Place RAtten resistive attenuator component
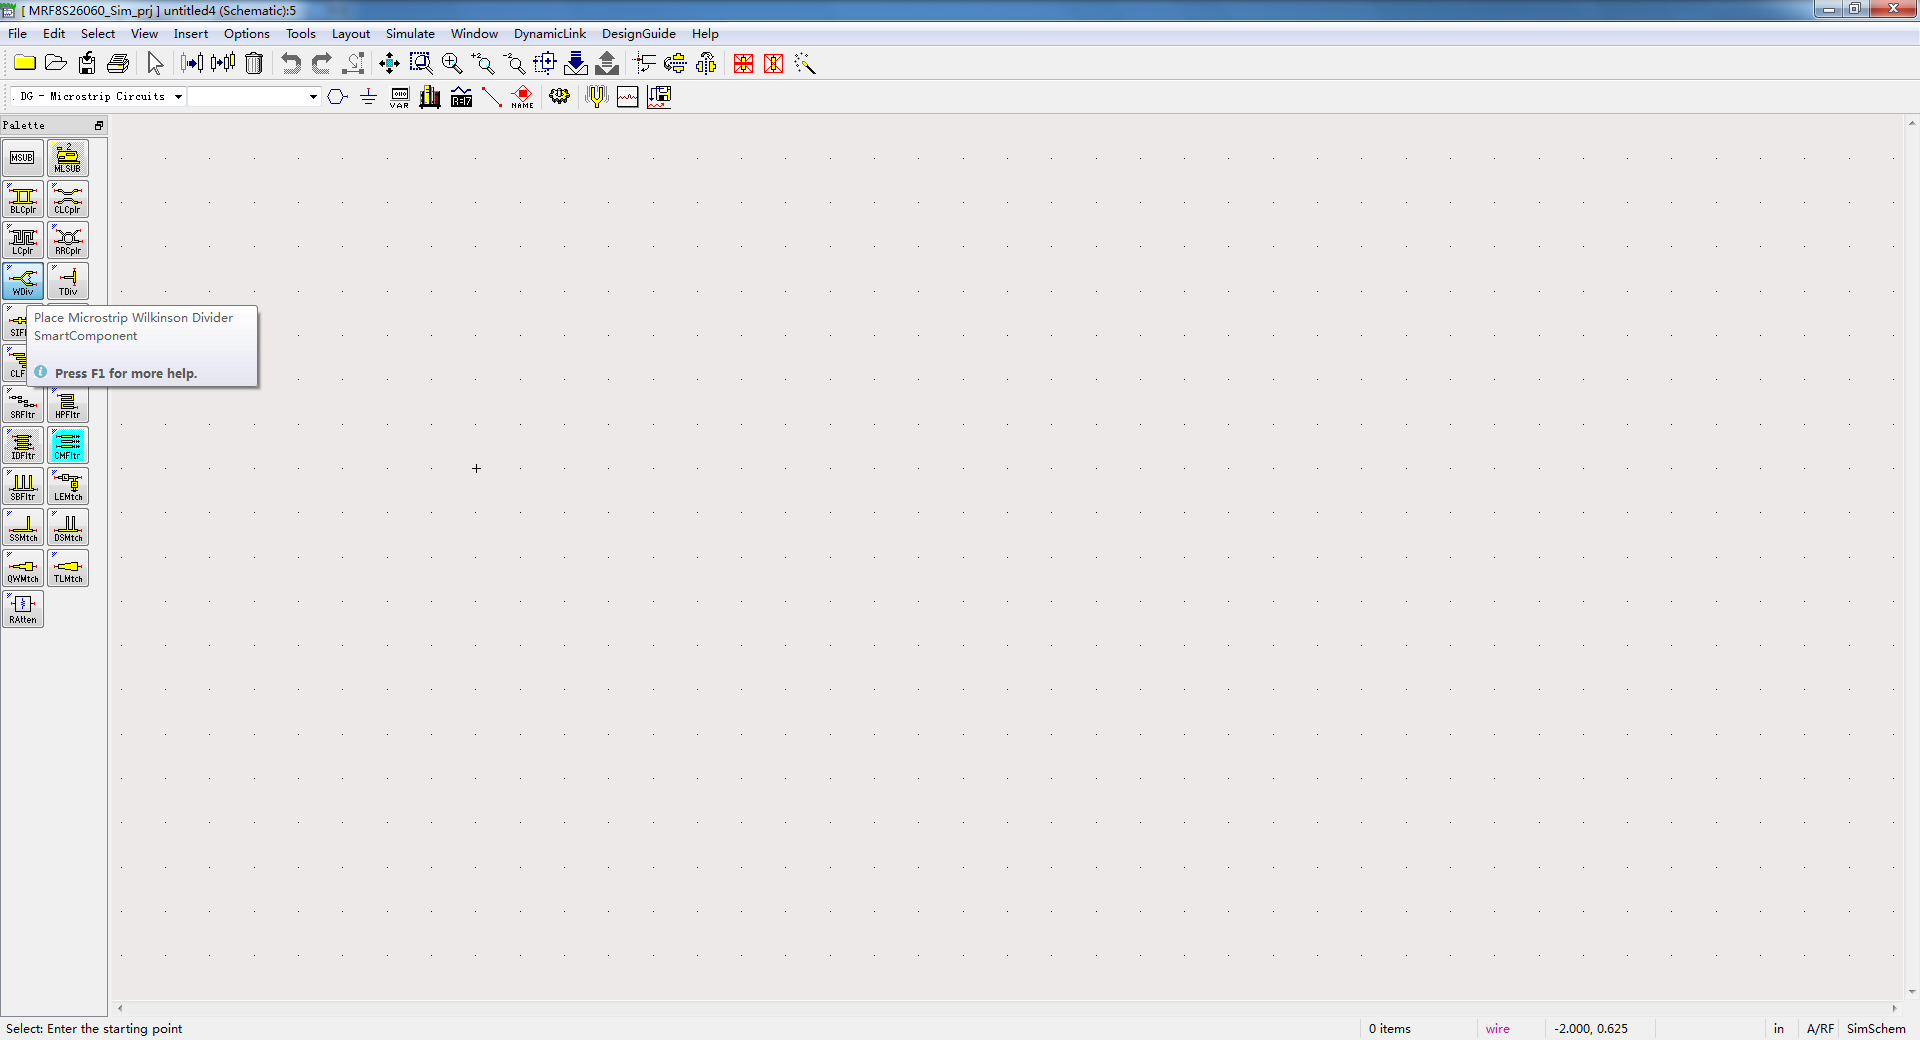Screen dimensions: 1920x1040 click(x=23, y=609)
